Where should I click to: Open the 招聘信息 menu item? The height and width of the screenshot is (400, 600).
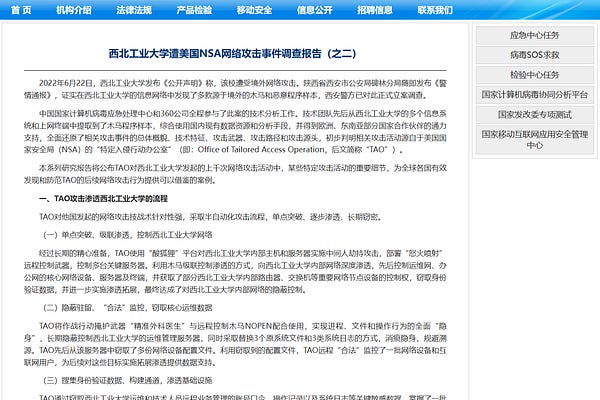375,10
